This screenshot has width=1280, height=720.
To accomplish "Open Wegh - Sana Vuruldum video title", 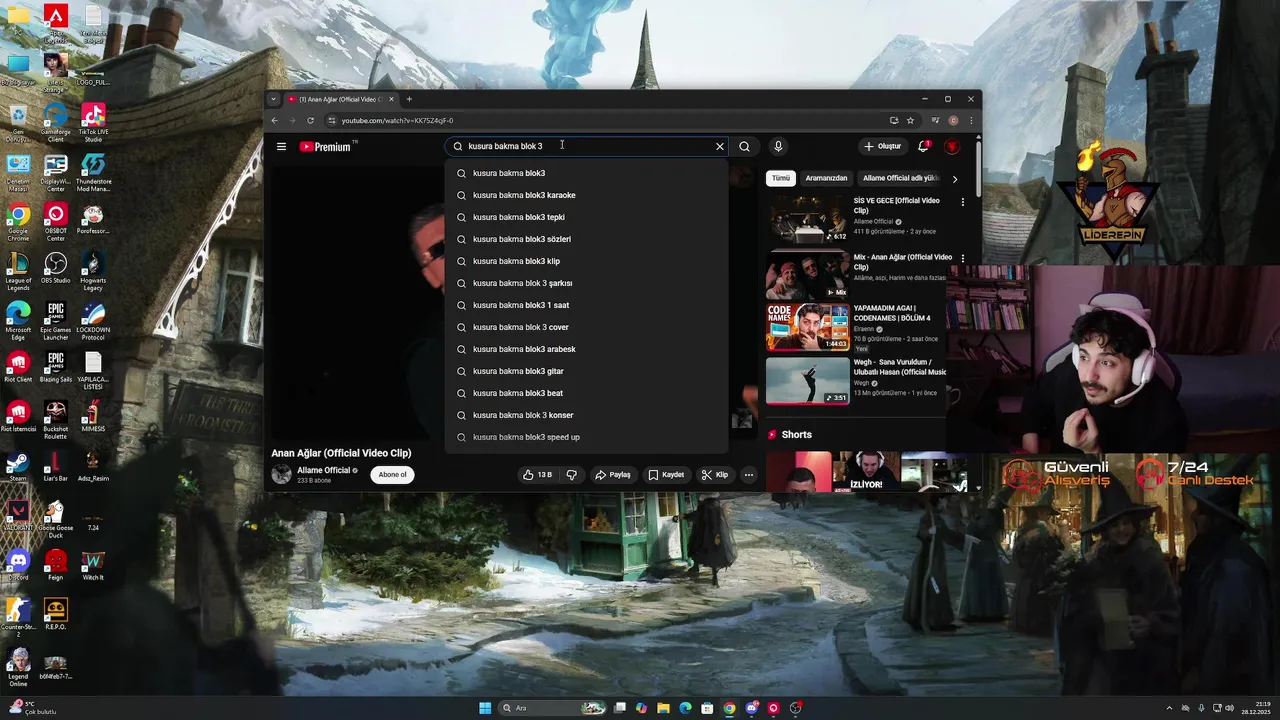I will [x=900, y=367].
